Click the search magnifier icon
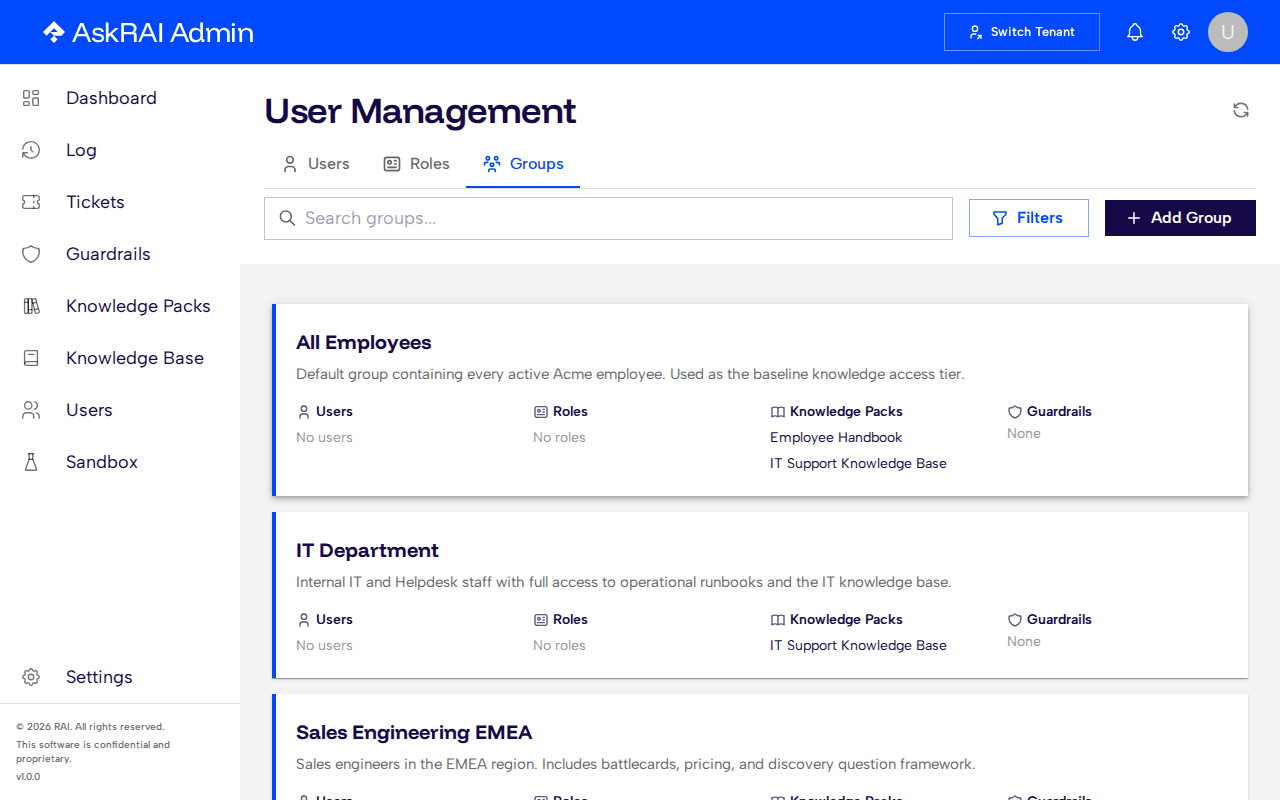Image resolution: width=1280 pixels, height=800 pixels. click(287, 218)
